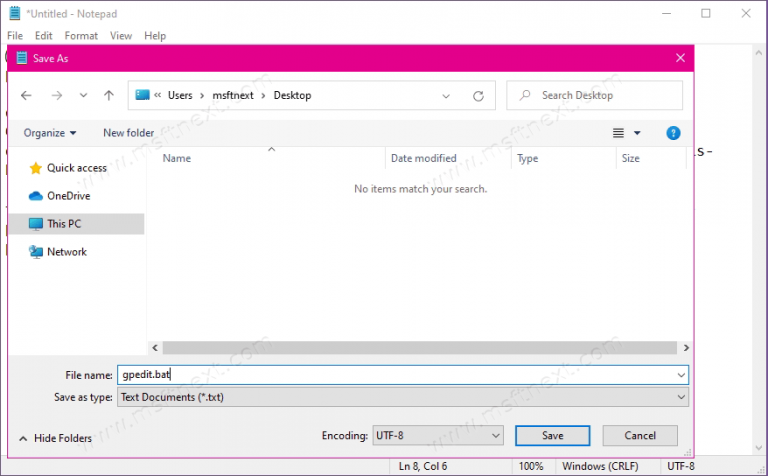768x476 pixels.
Task: Click the Notepad title bar icon
Action: pos(15,13)
